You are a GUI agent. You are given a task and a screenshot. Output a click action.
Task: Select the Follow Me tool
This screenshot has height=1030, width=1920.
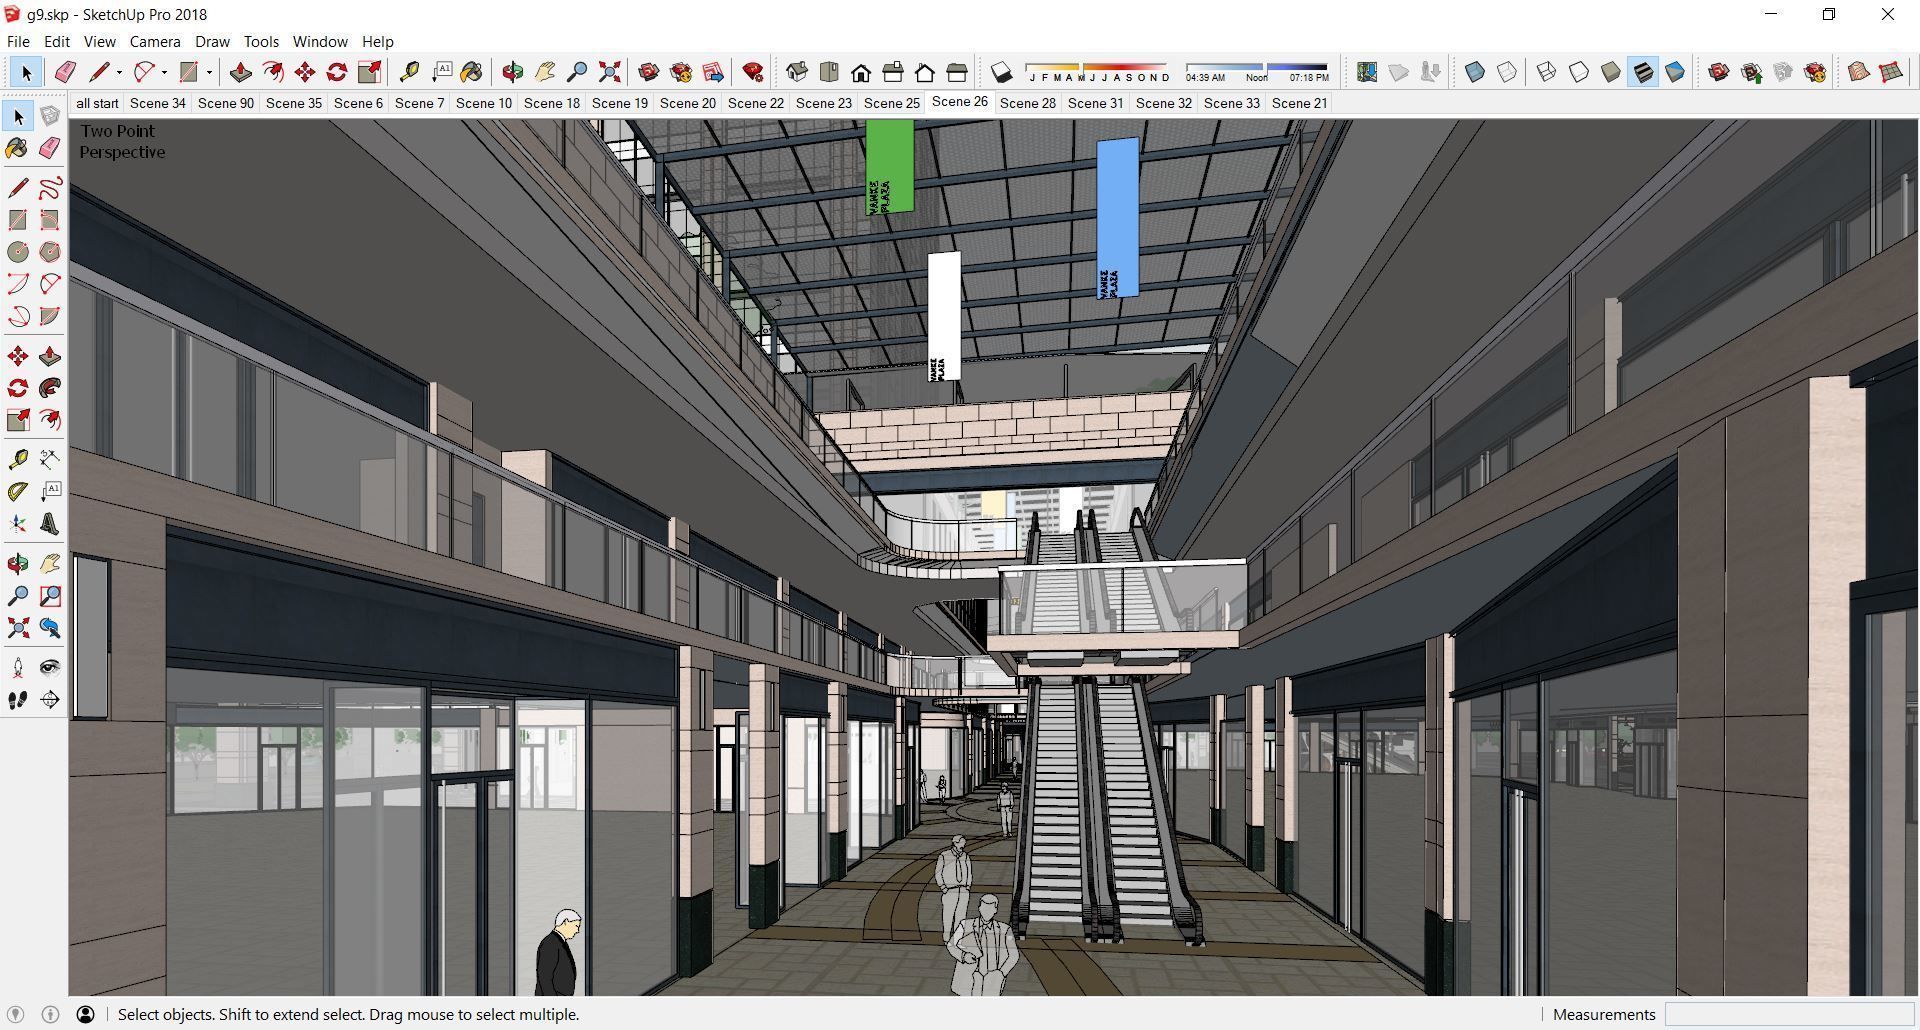[x=50, y=388]
